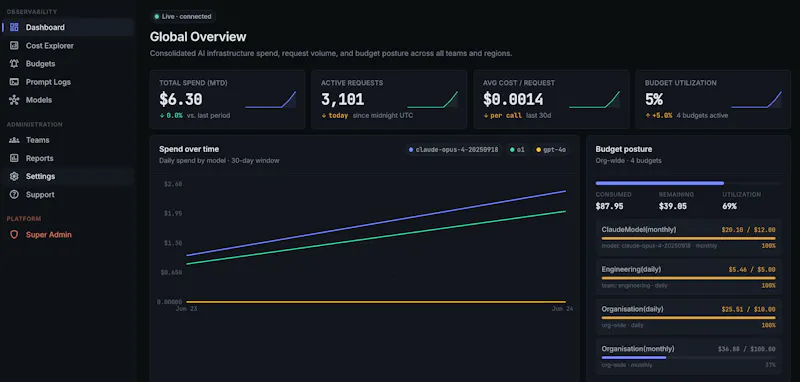Click the Active Requests sparkline chart

433,99
